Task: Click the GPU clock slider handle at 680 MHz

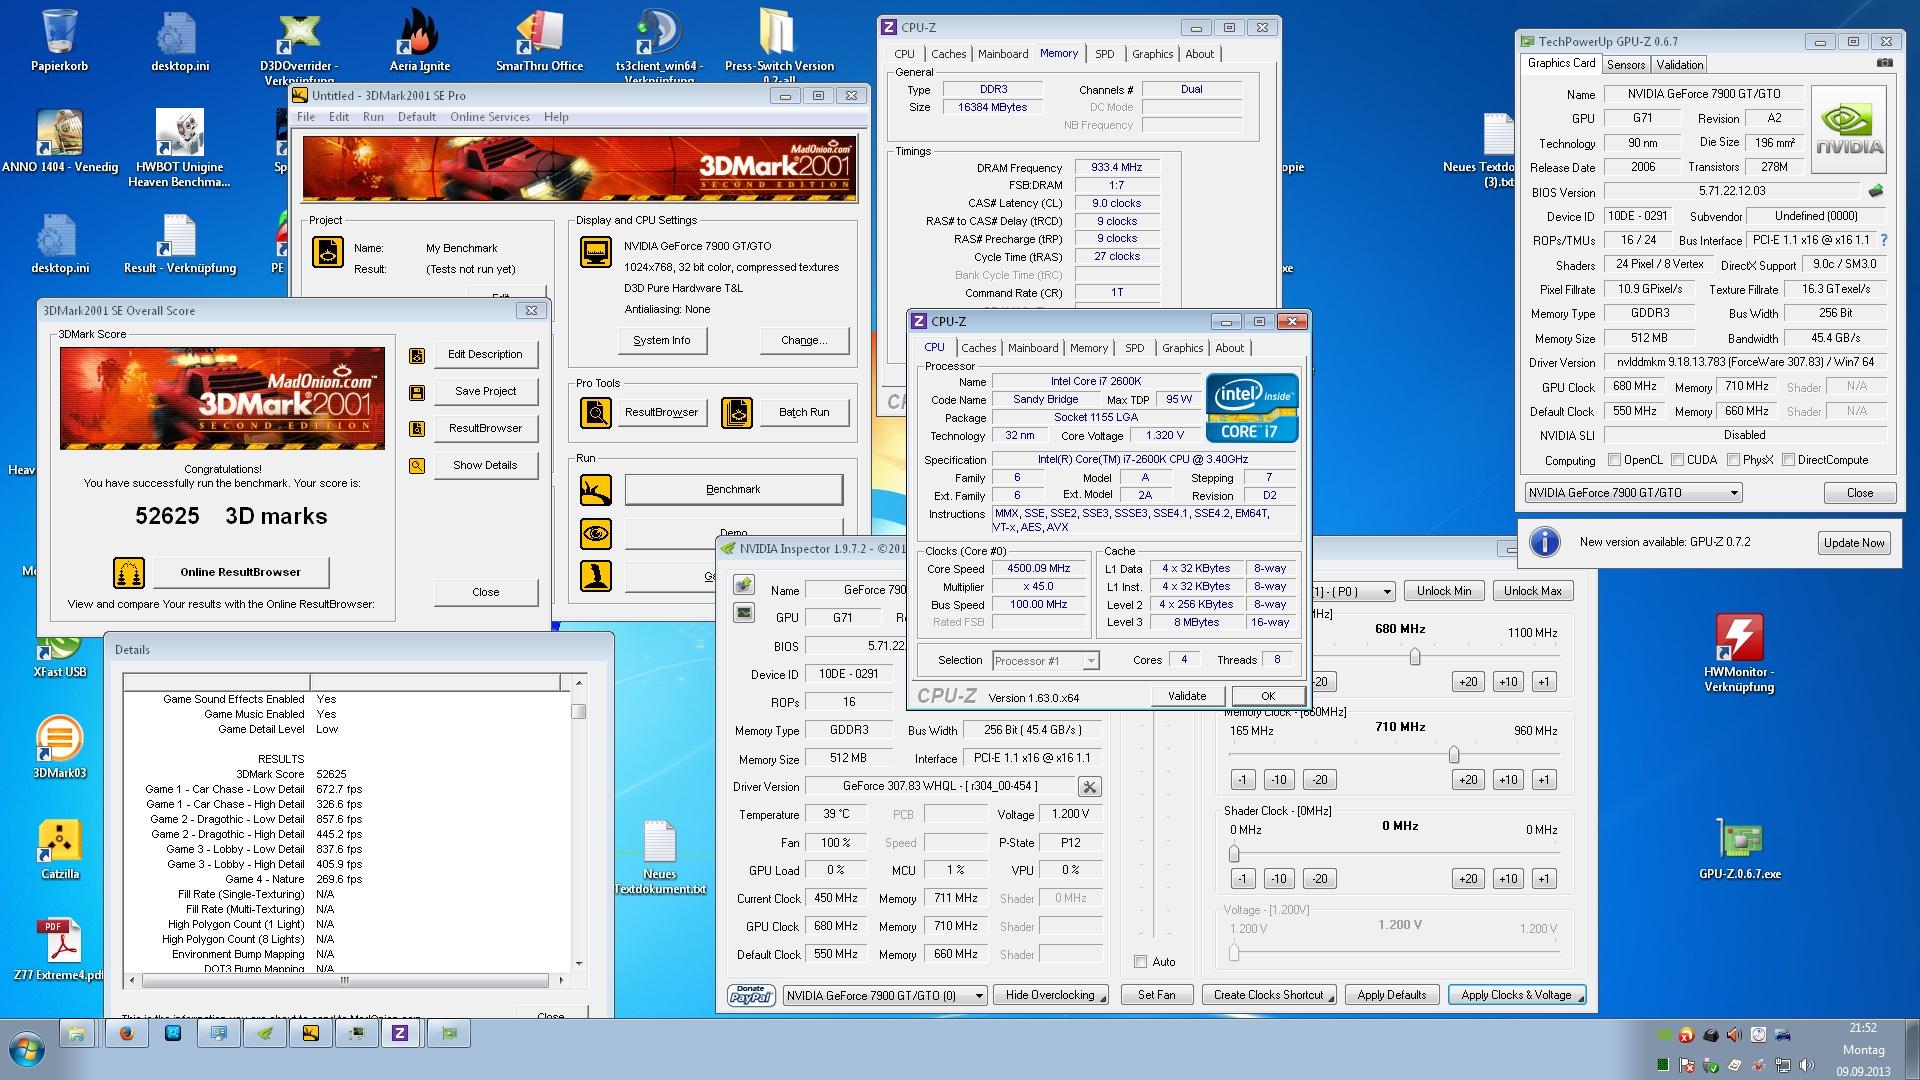Action: [1414, 657]
